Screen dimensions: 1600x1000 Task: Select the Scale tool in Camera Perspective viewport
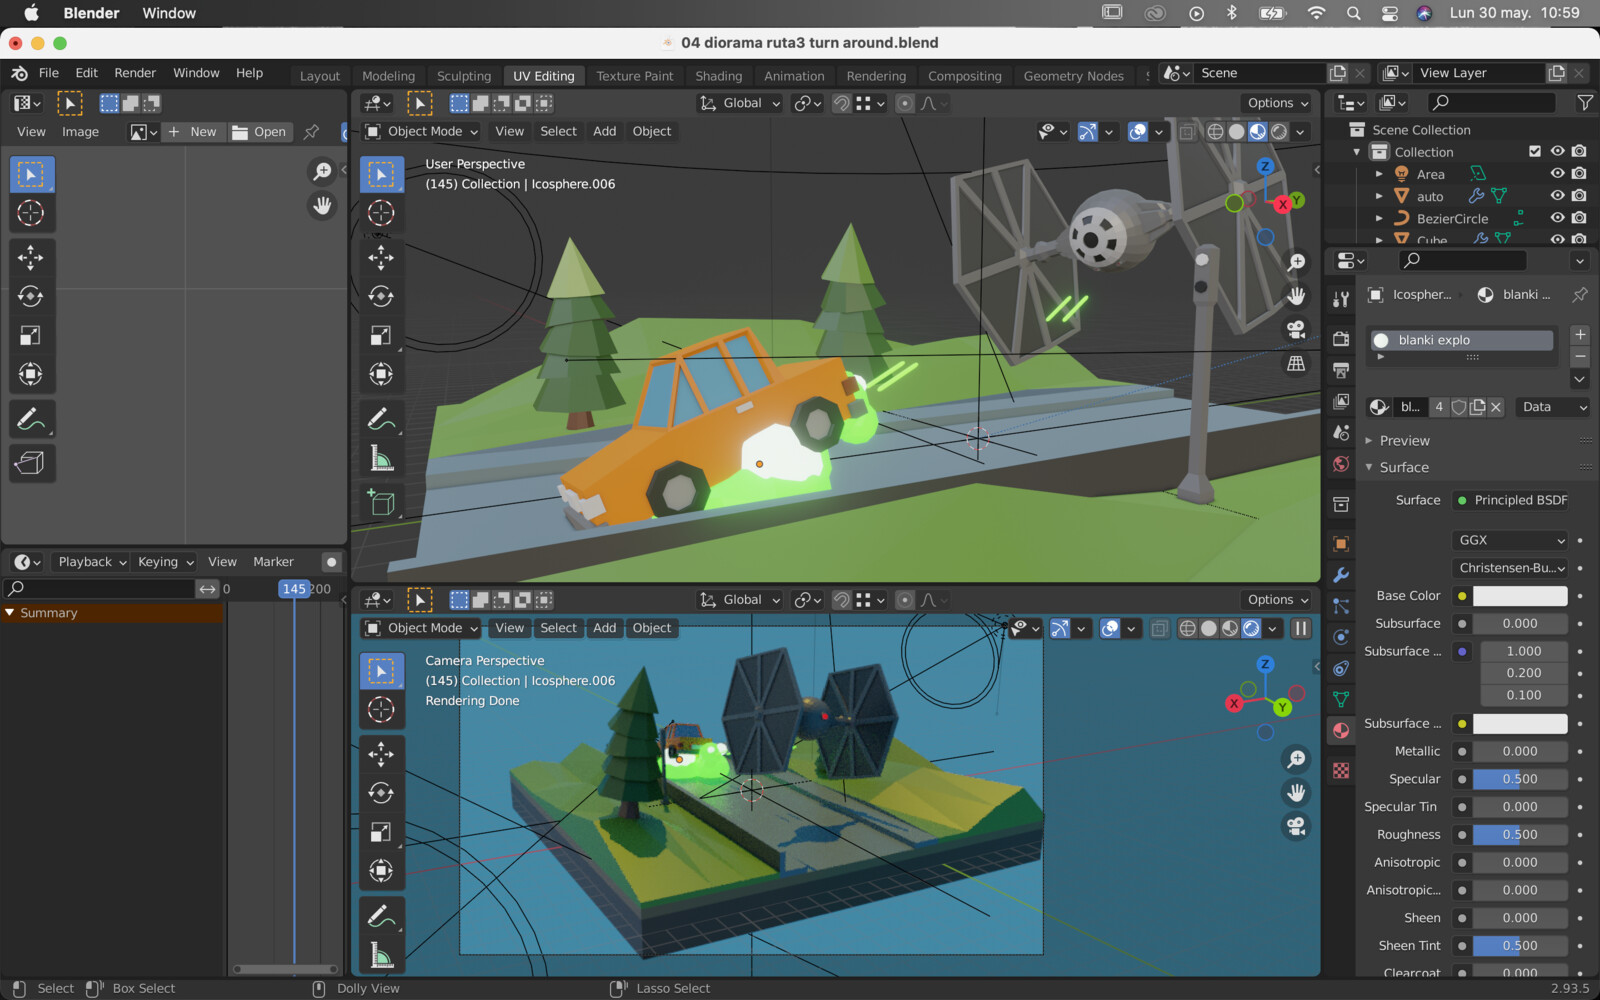(x=381, y=832)
